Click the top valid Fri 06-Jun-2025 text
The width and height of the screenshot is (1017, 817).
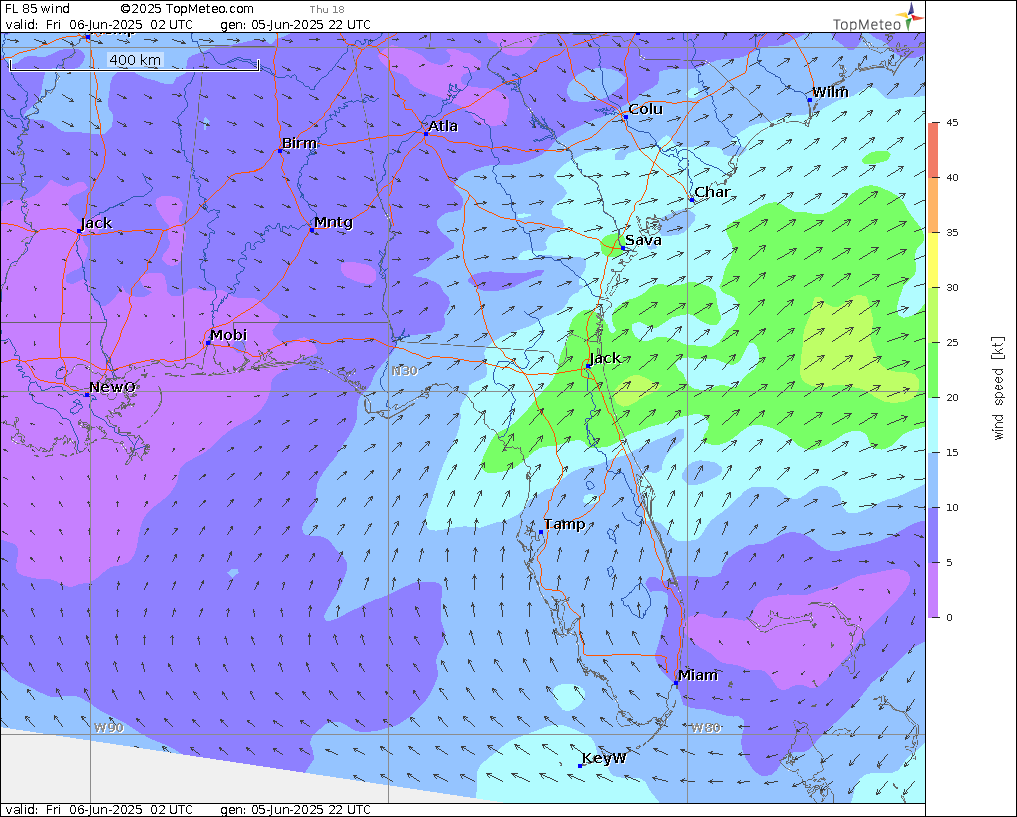click(99, 25)
